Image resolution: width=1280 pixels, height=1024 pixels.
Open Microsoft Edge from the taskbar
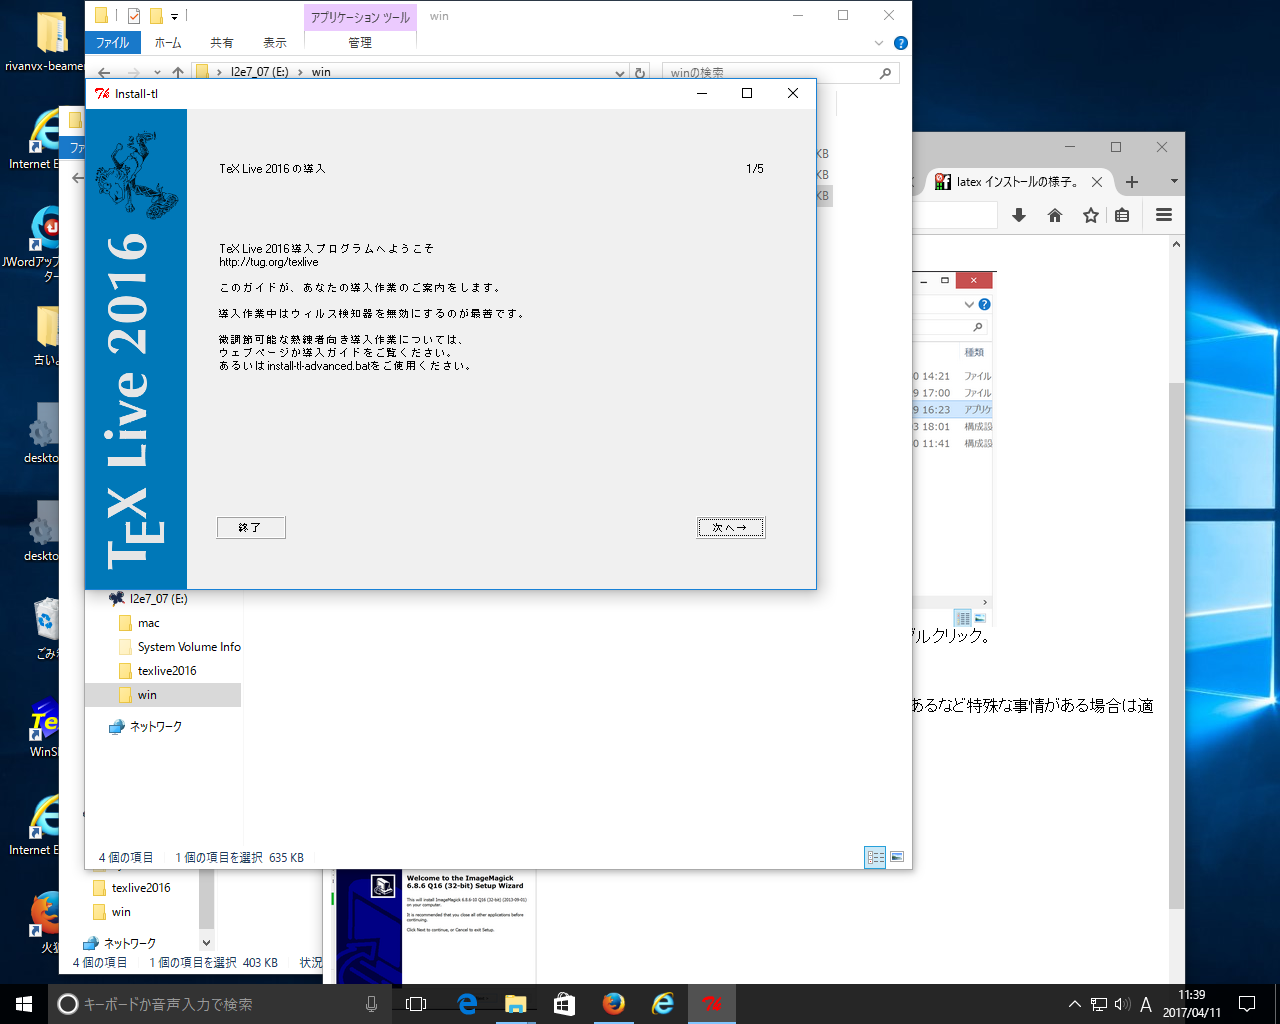466,1004
